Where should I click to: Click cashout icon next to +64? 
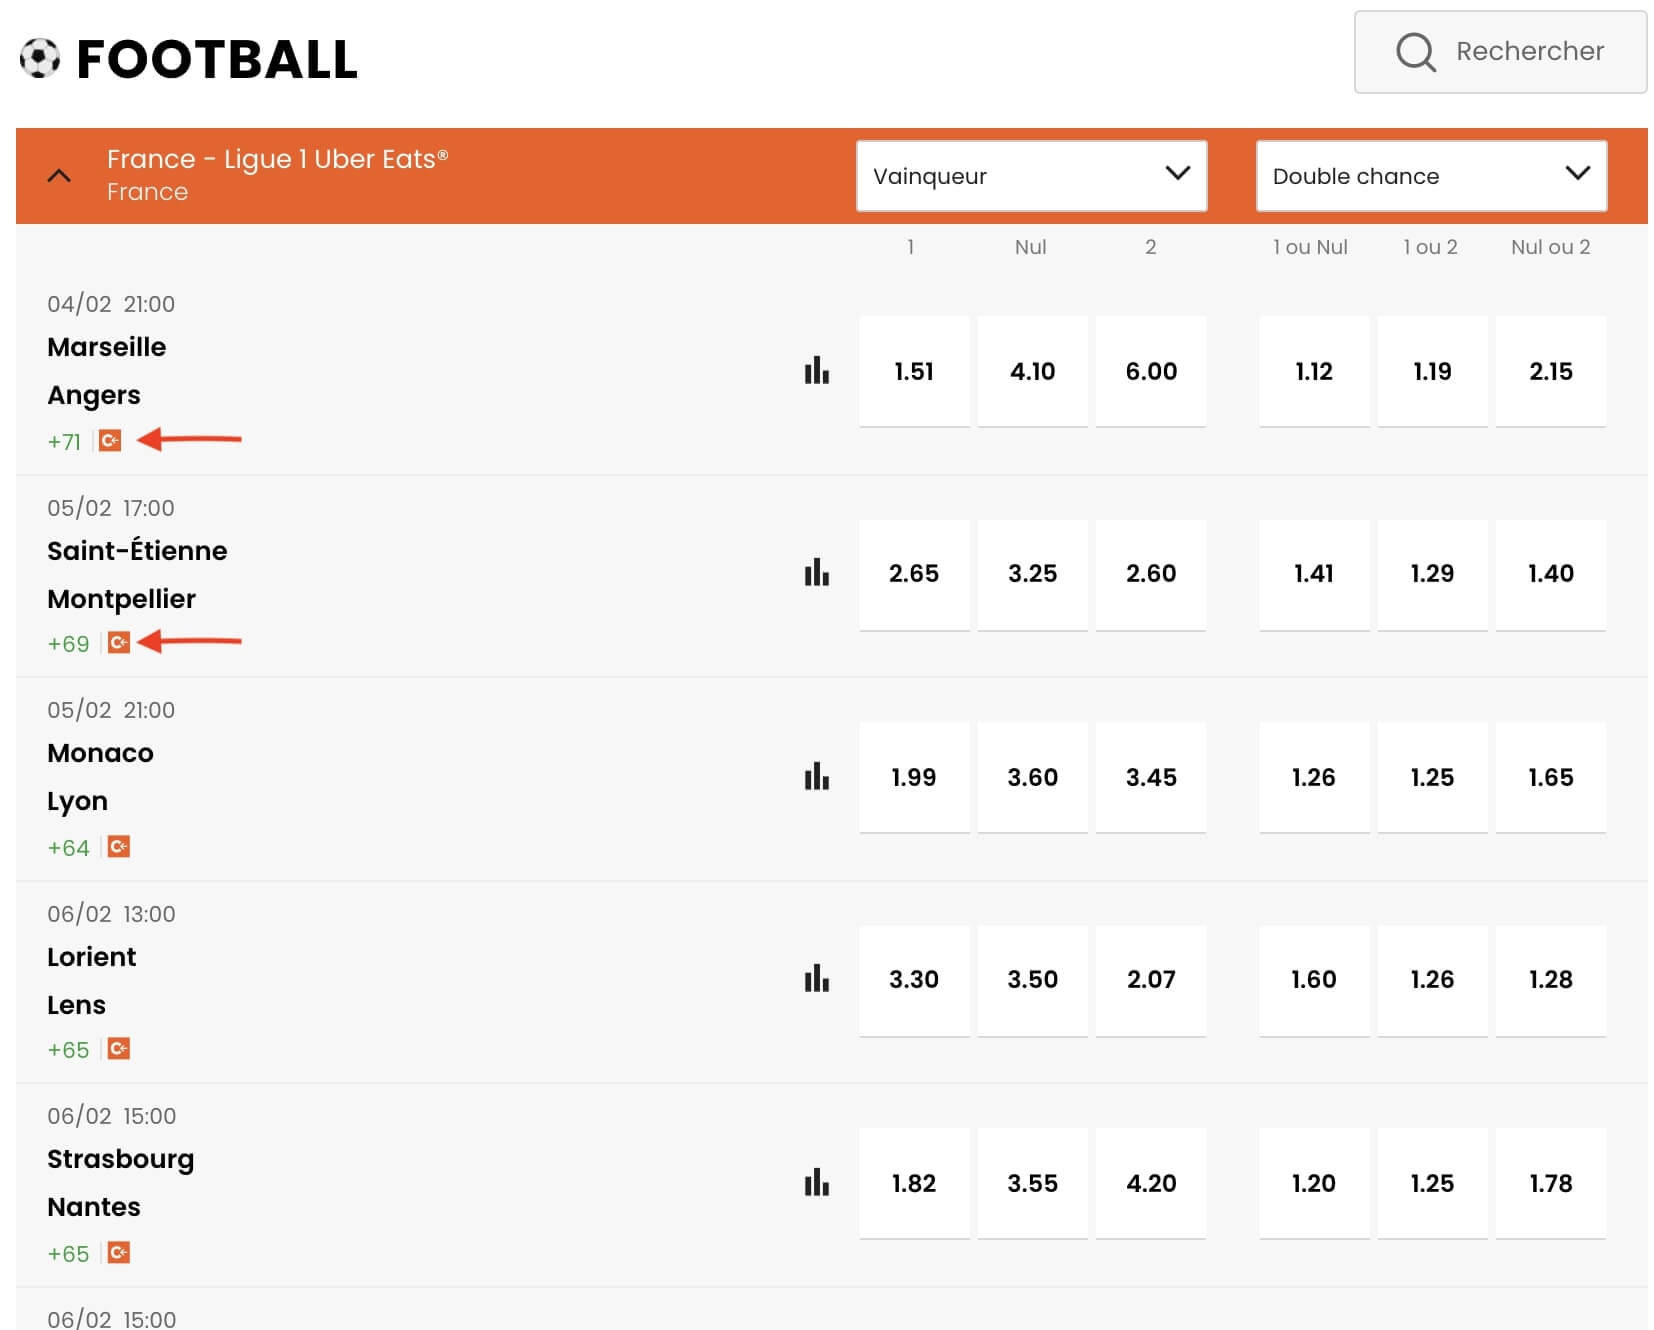[x=119, y=847]
